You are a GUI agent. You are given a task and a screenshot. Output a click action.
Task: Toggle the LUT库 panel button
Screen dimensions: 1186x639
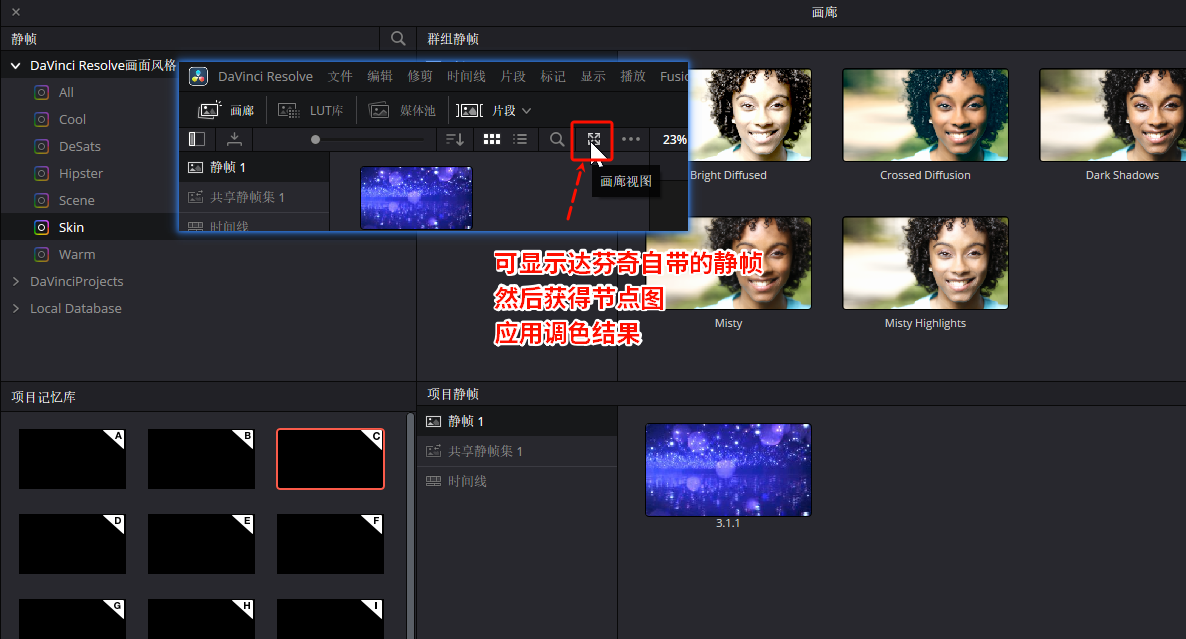[310, 110]
